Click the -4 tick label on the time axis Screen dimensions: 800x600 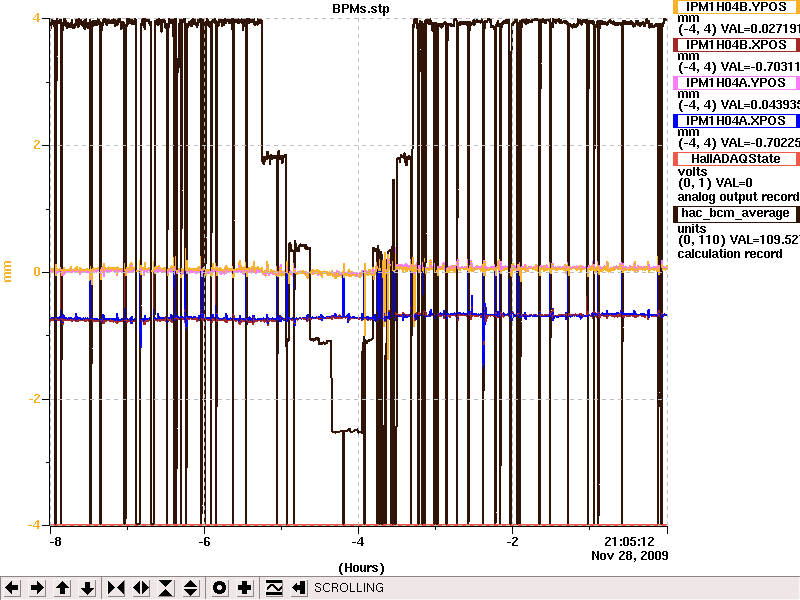point(357,542)
